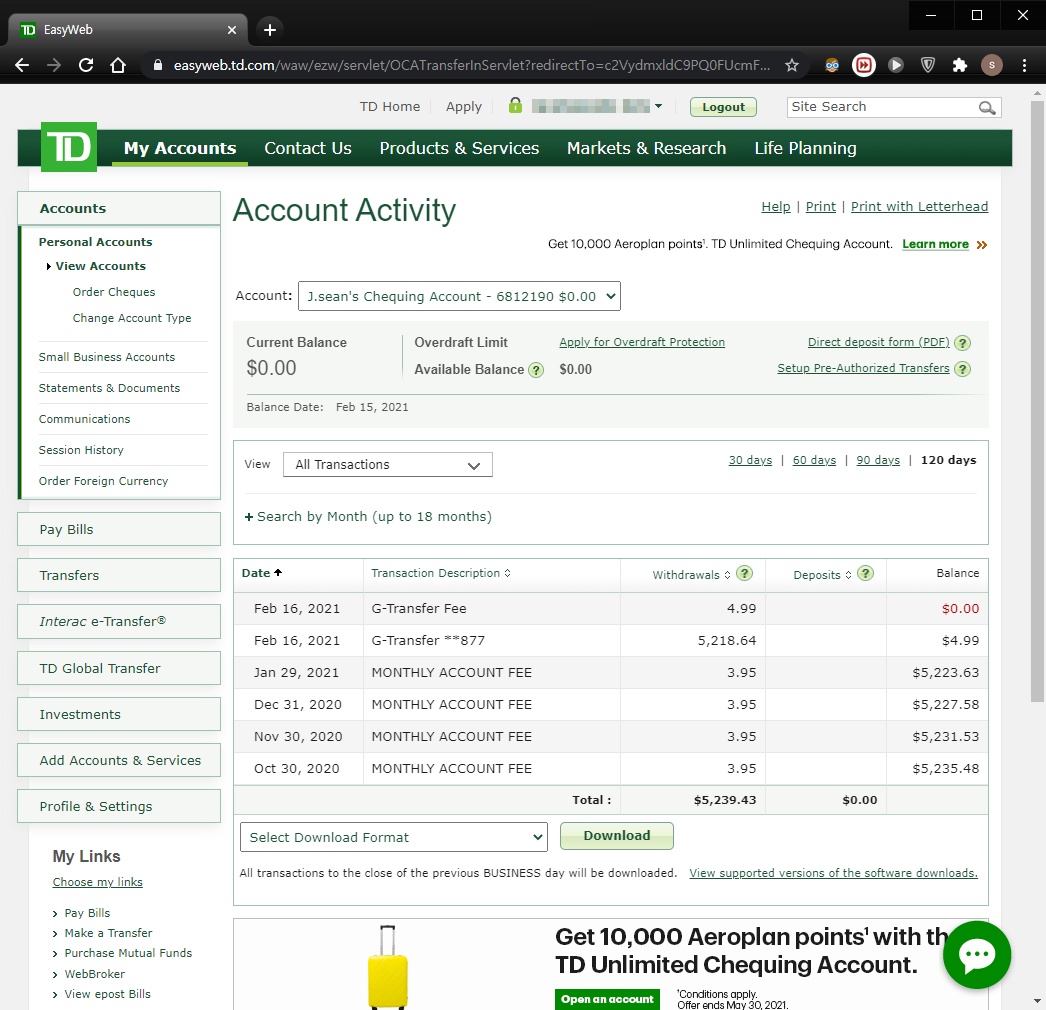Screen dimensions: 1046x1010
Task: Show last 30 days of transactions
Action: point(750,460)
